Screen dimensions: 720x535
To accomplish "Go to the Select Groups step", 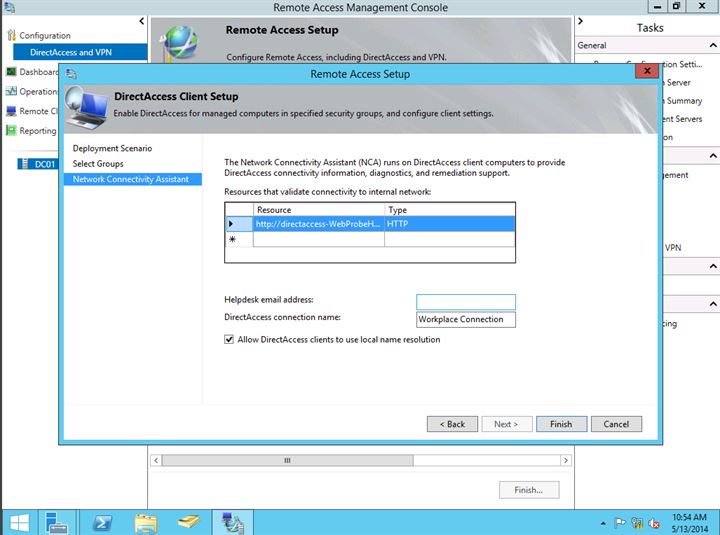I will point(98,163).
